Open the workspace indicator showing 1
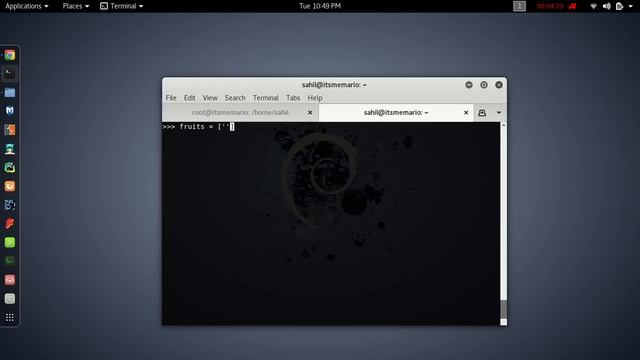The image size is (640, 360). (x=519, y=6)
